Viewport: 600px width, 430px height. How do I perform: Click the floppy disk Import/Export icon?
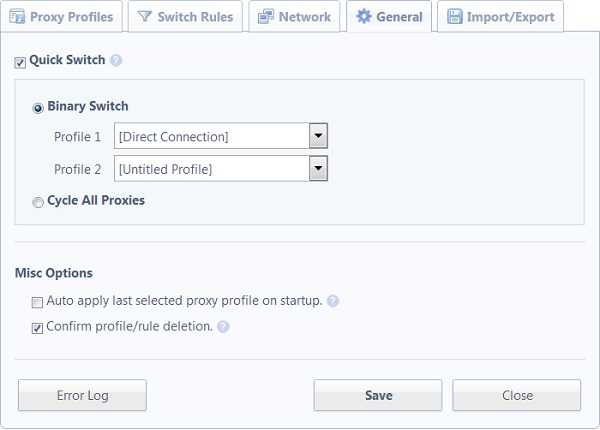tap(455, 16)
